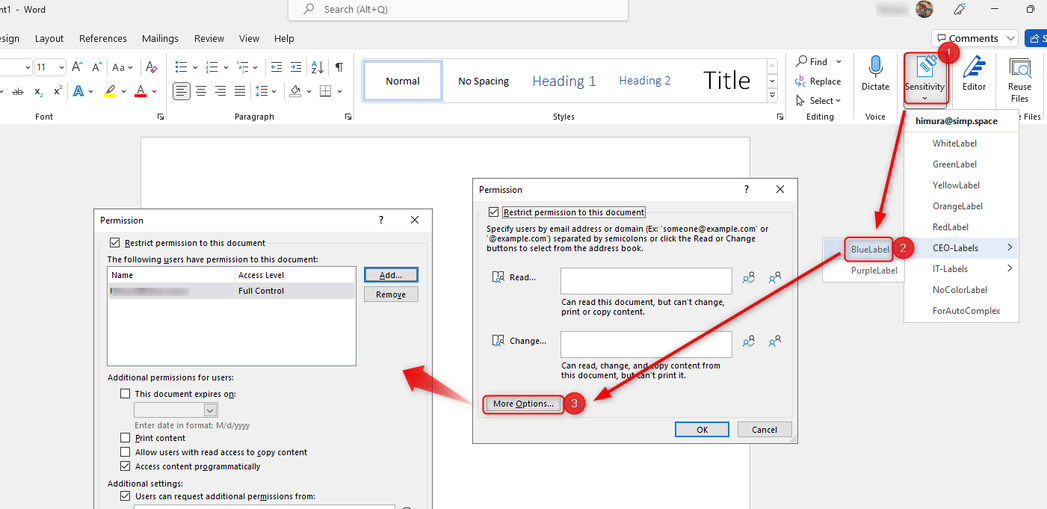The width and height of the screenshot is (1047, 509).
Task: Open highlight color dropdown arrow
Action: pos(124,91)
